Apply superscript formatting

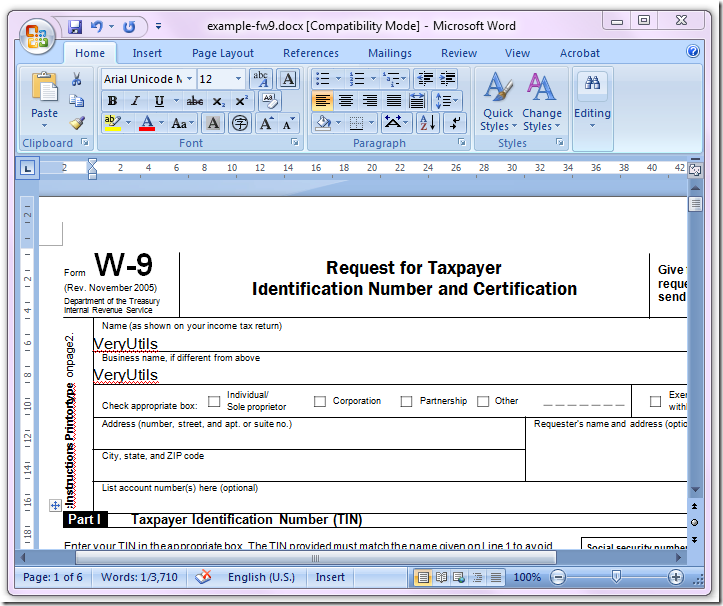[x=241, y=101]
